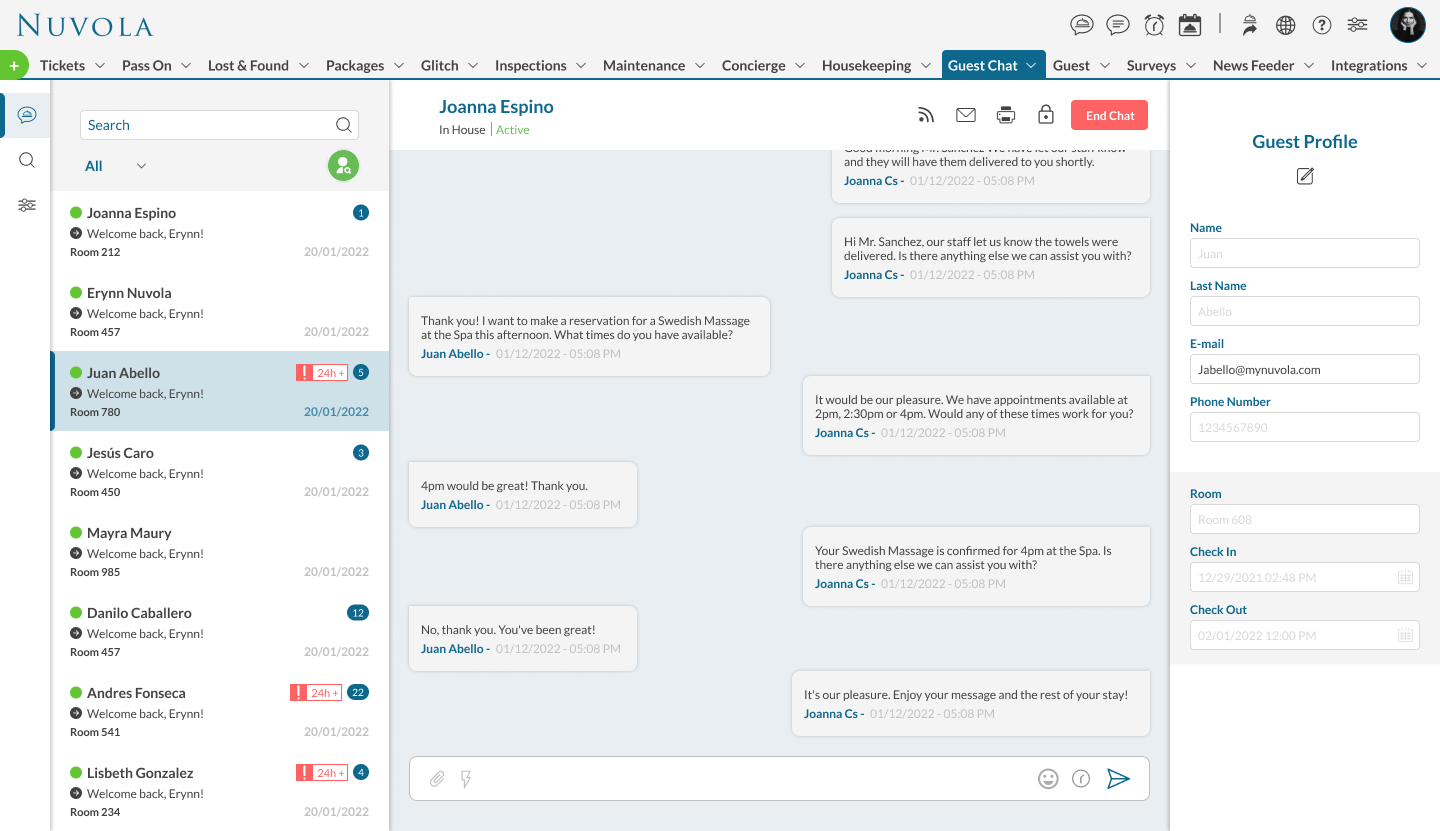Select the magnifier icon in left sidebar

pos(27,160)
